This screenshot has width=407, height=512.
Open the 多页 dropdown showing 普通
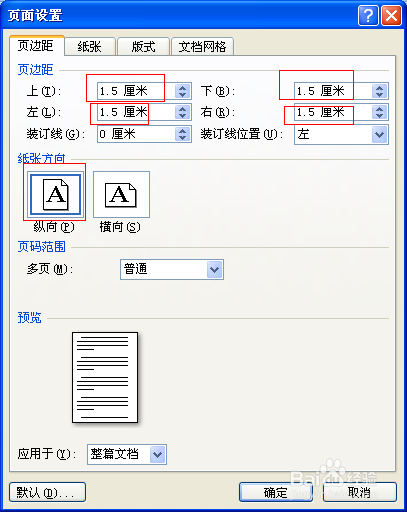172,269
